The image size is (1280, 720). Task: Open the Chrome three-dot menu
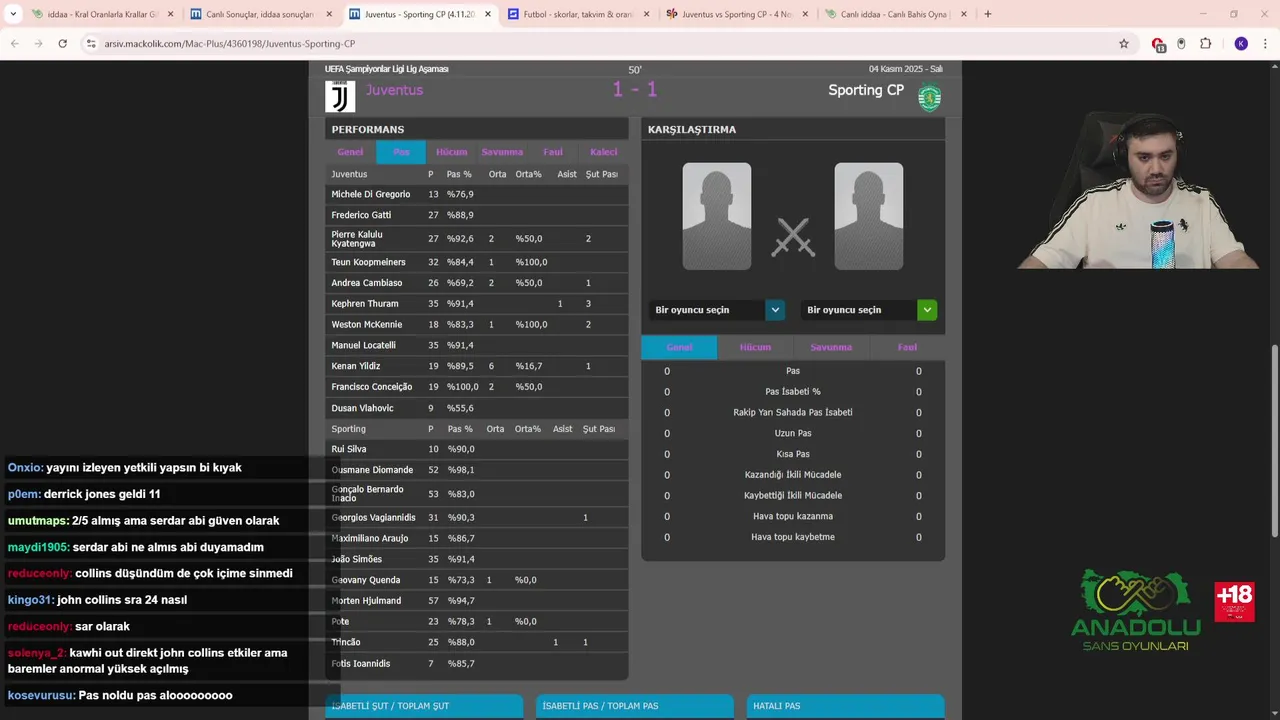1264,44
